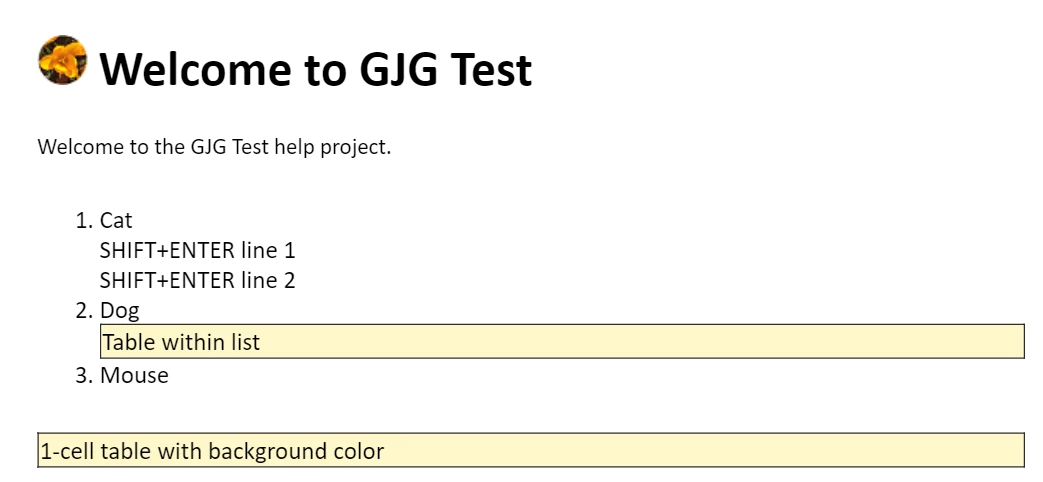Click the yellow background right of 'Table within list'
1043x482 pixels.
tap(642, 342)
